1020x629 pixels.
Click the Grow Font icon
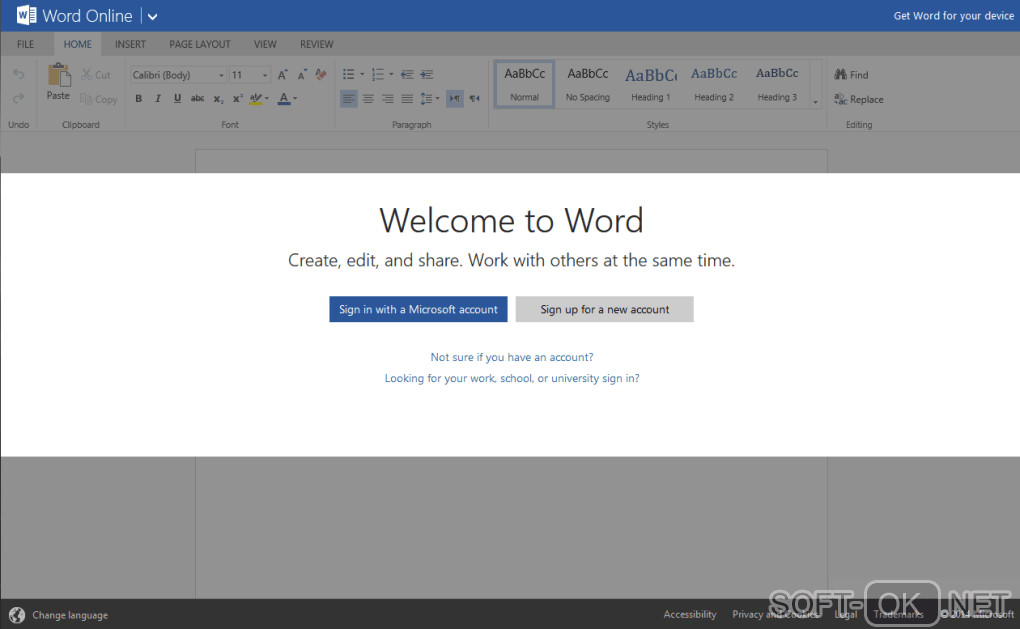(x=283, y=74)
